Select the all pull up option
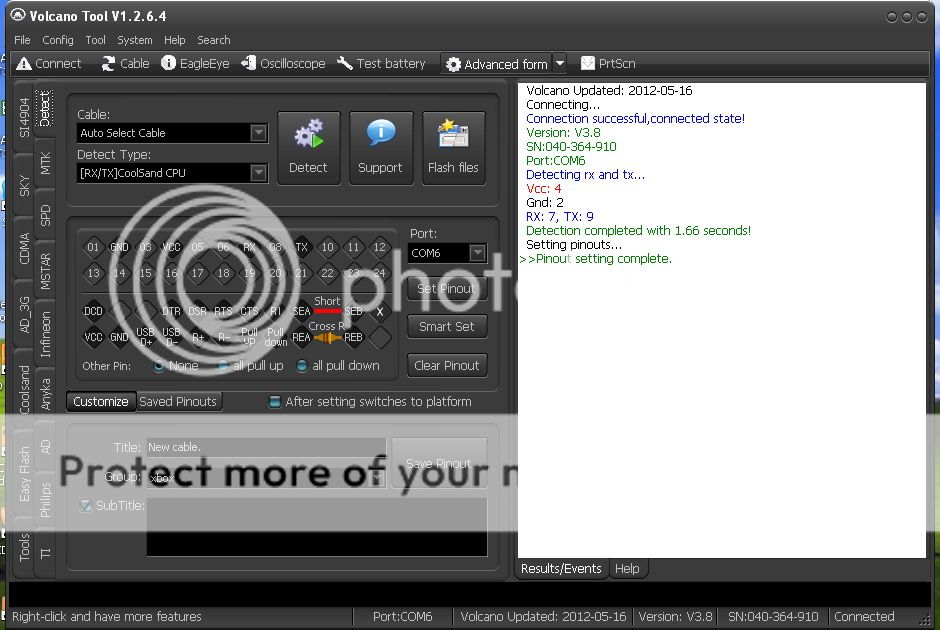Viewport: 940px width, 630px height. point(222,366)
